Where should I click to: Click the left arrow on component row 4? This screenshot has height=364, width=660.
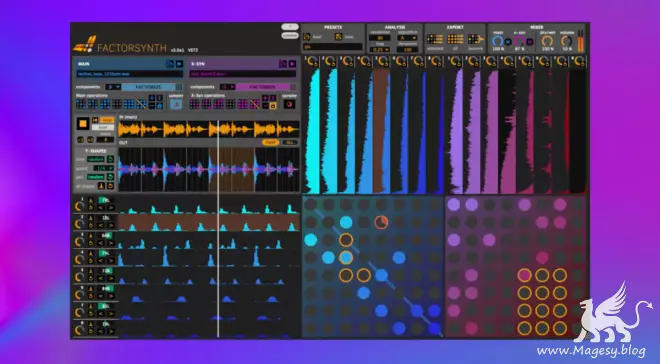[101, 260]
